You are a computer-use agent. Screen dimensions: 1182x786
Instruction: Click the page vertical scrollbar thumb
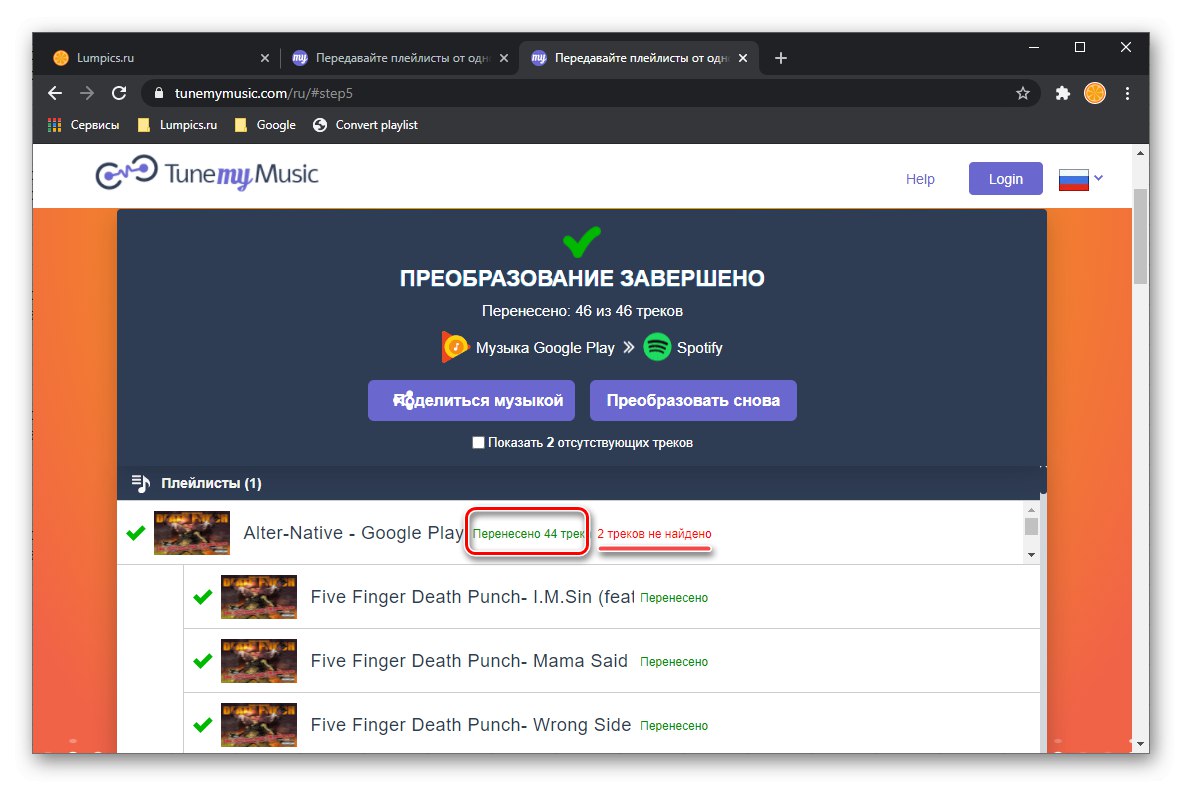point(1141,236)
